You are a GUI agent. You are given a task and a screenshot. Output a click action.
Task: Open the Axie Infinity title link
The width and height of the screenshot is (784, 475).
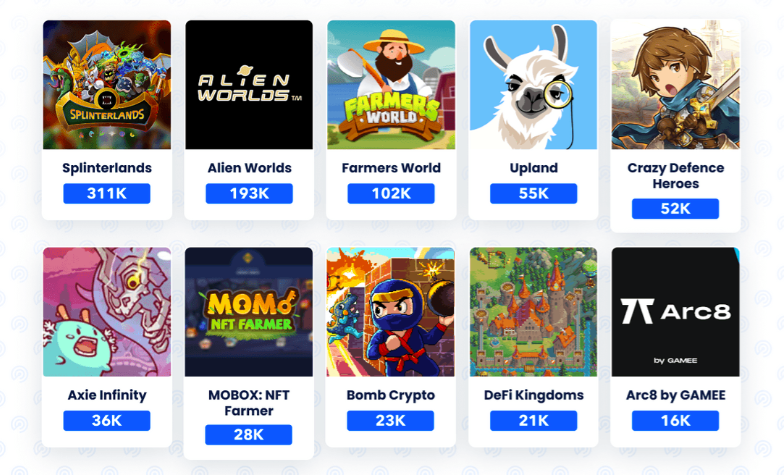(107, 395)
